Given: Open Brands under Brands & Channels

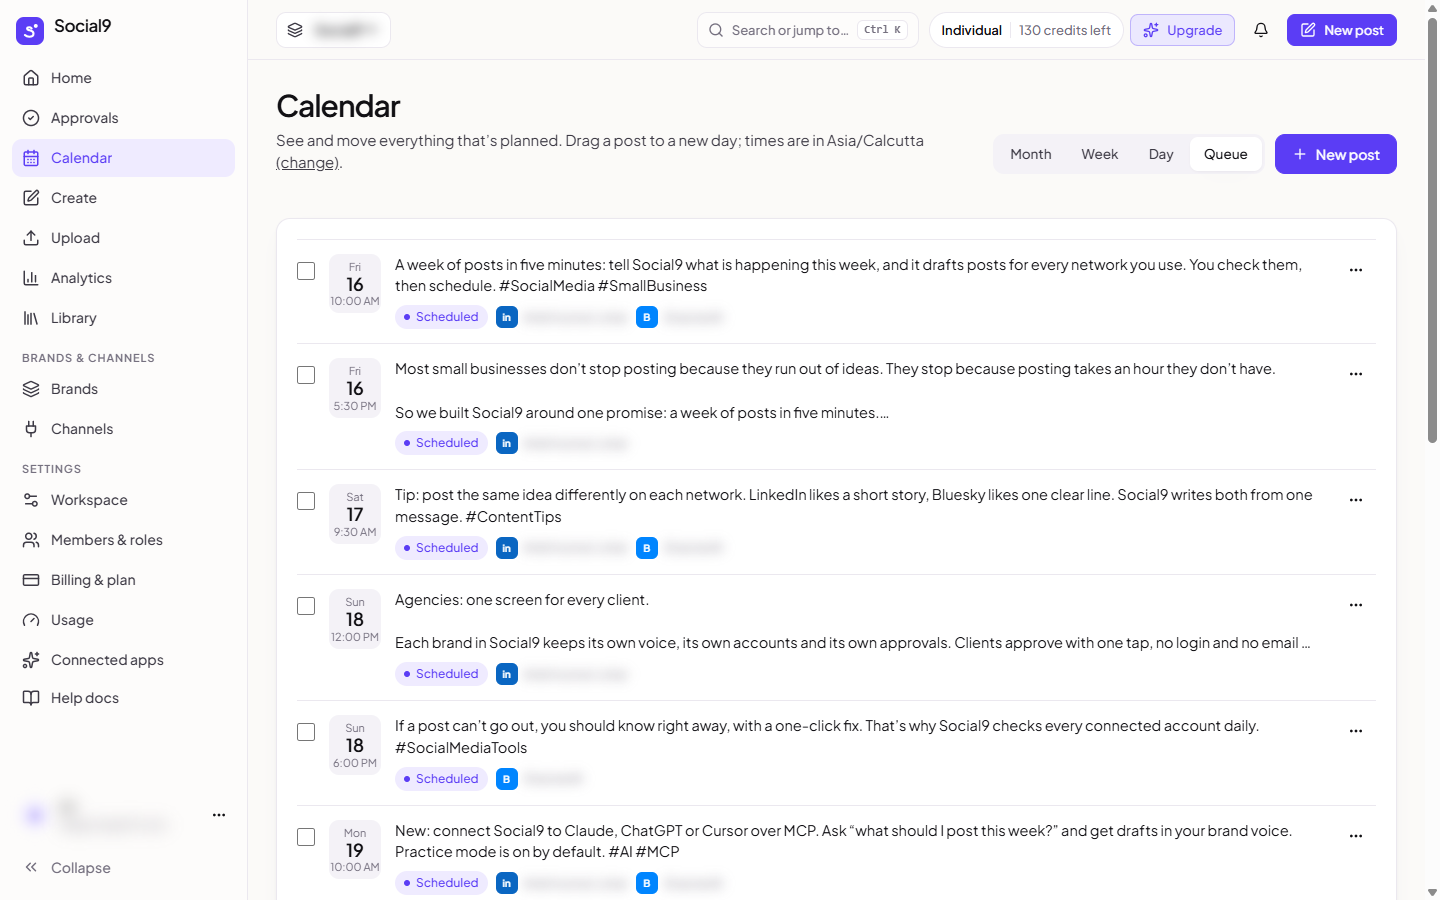Looking at the screenshot, I should coord(123,389).
